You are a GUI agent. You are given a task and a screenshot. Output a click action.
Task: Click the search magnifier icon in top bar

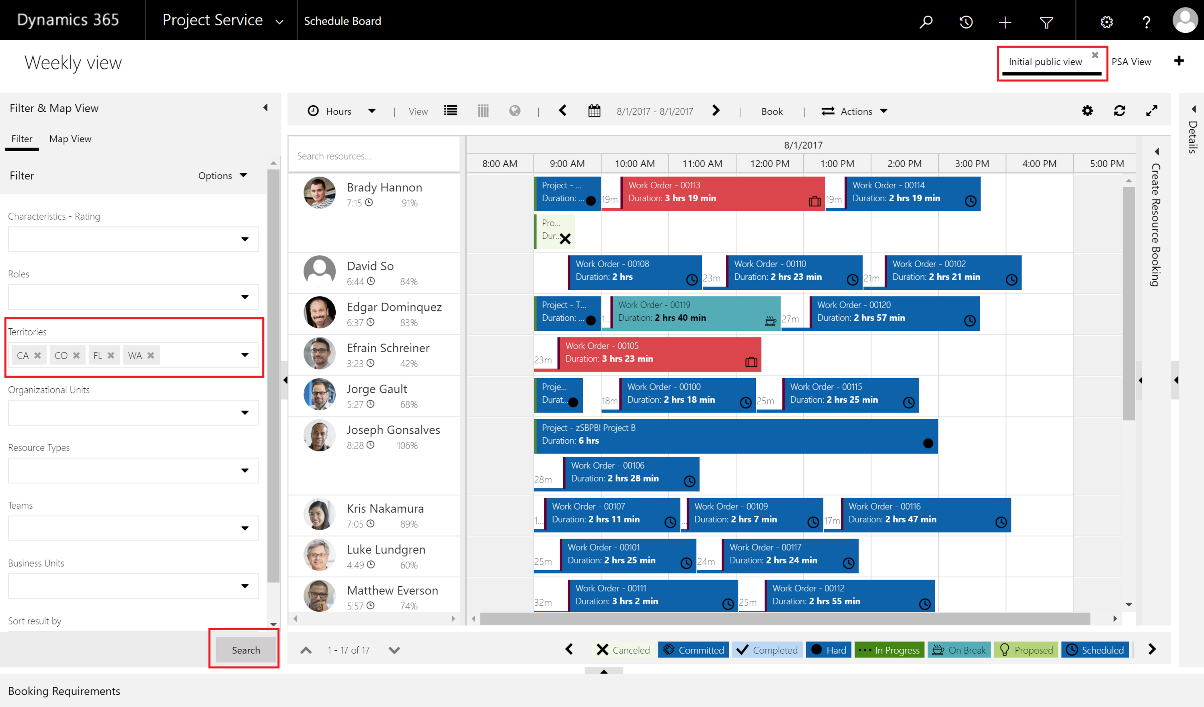tap(926, 21)
